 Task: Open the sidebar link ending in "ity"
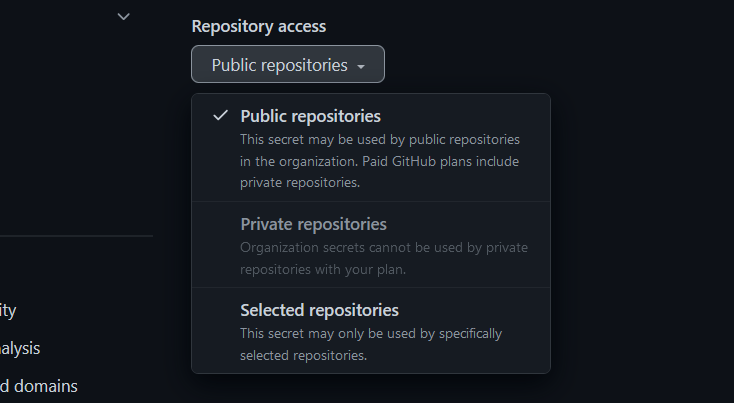(x=8, y=310)
